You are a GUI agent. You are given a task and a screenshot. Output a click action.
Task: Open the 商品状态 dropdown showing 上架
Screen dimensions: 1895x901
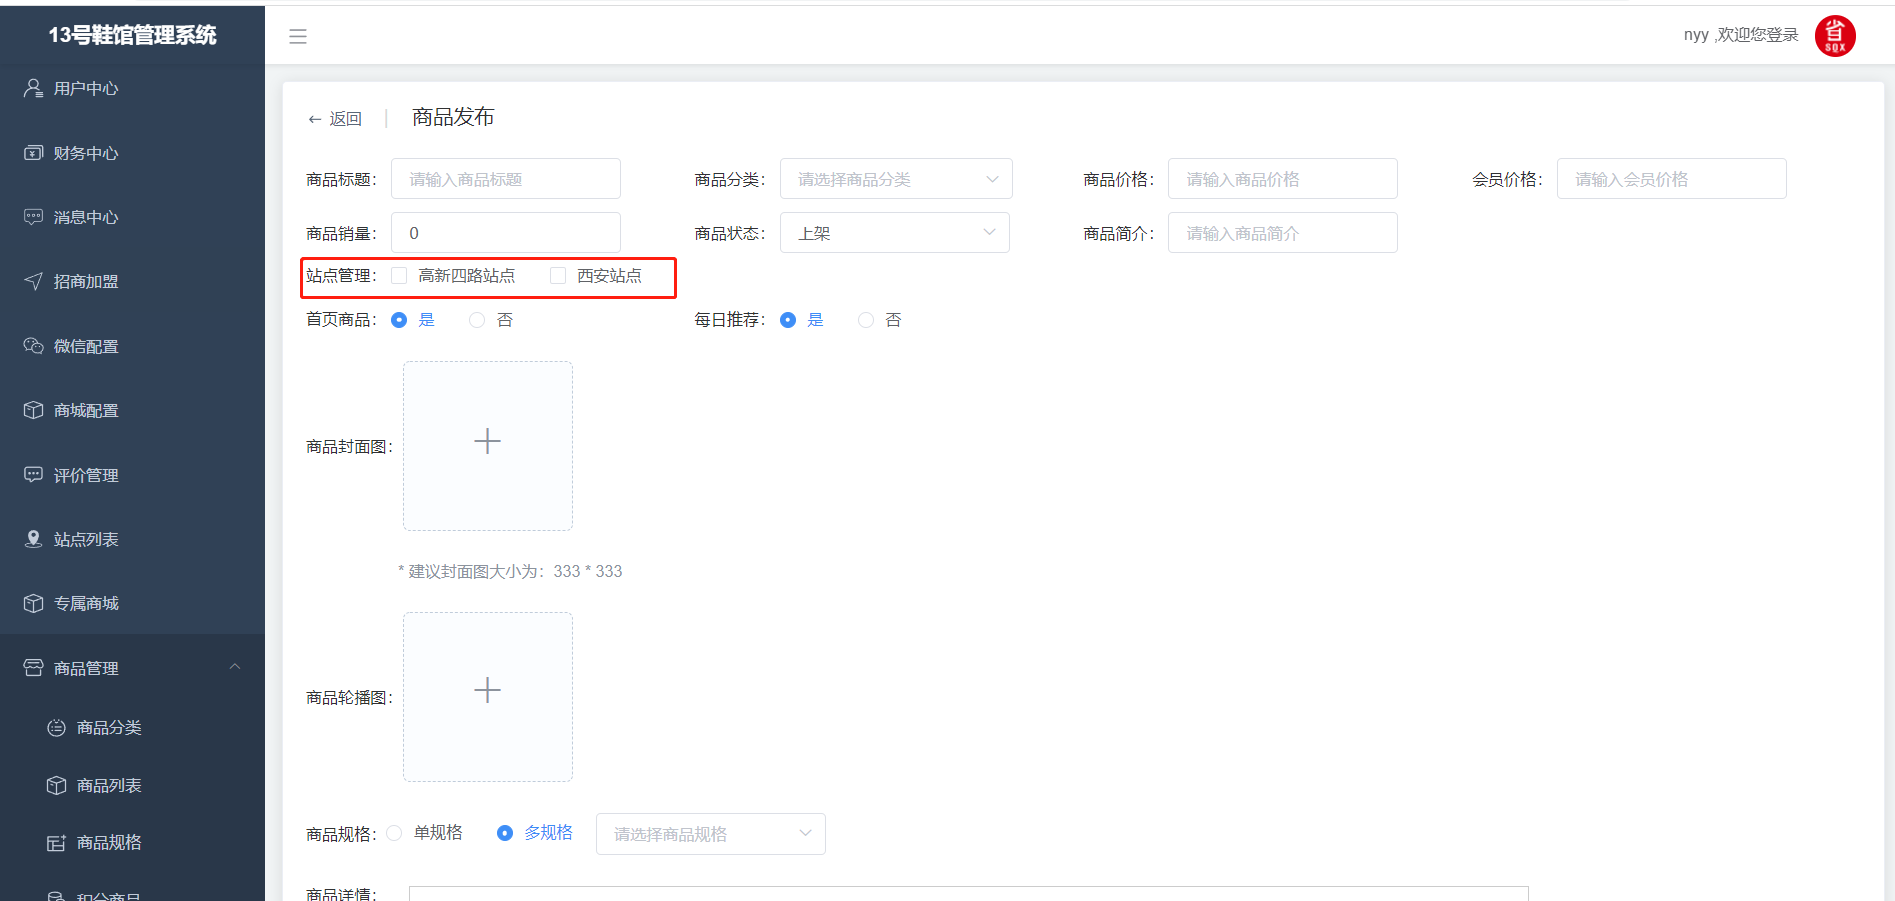894,233
